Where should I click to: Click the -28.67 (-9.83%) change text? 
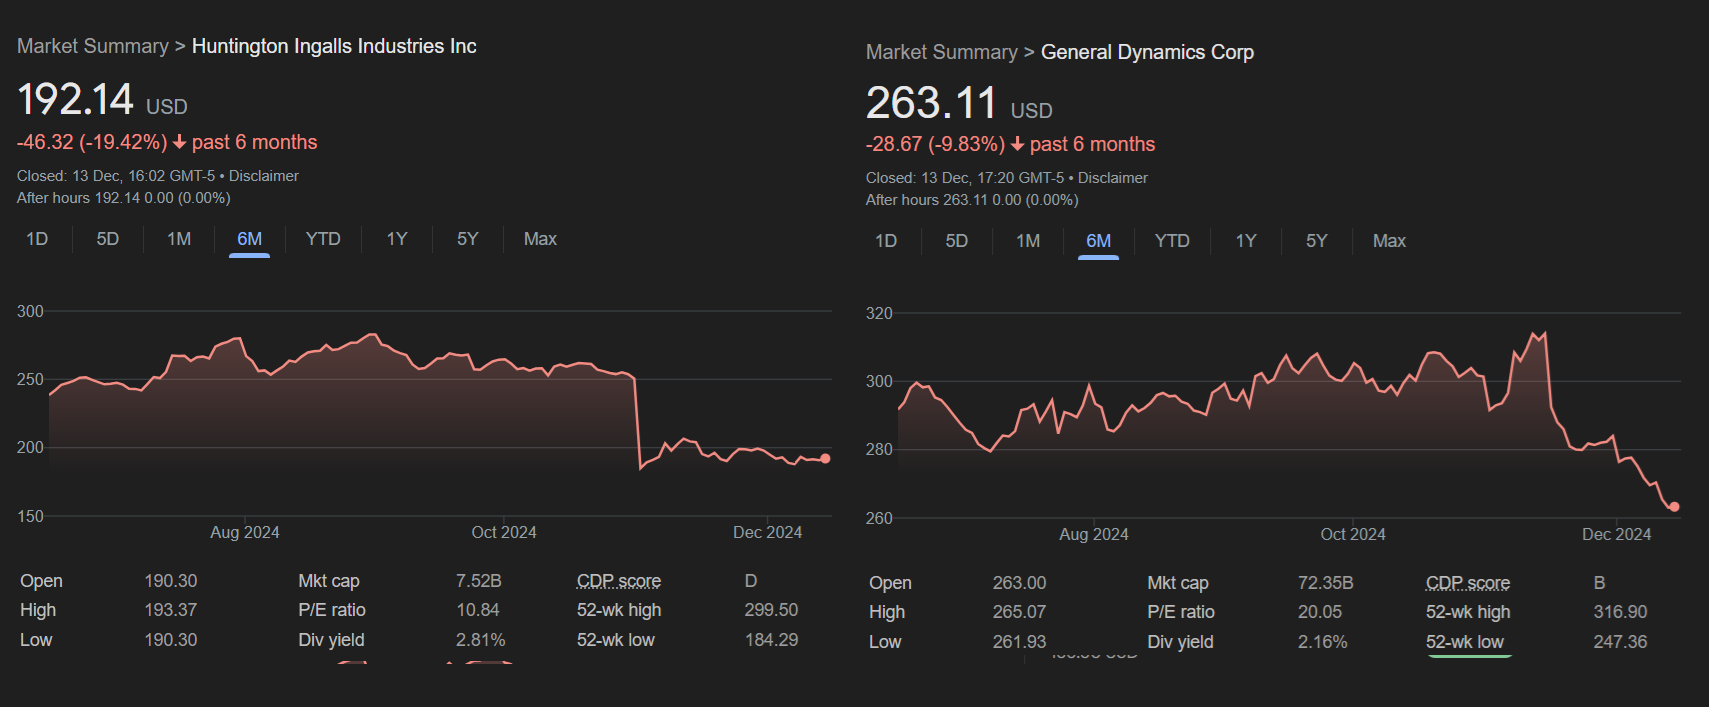point(935,144)
